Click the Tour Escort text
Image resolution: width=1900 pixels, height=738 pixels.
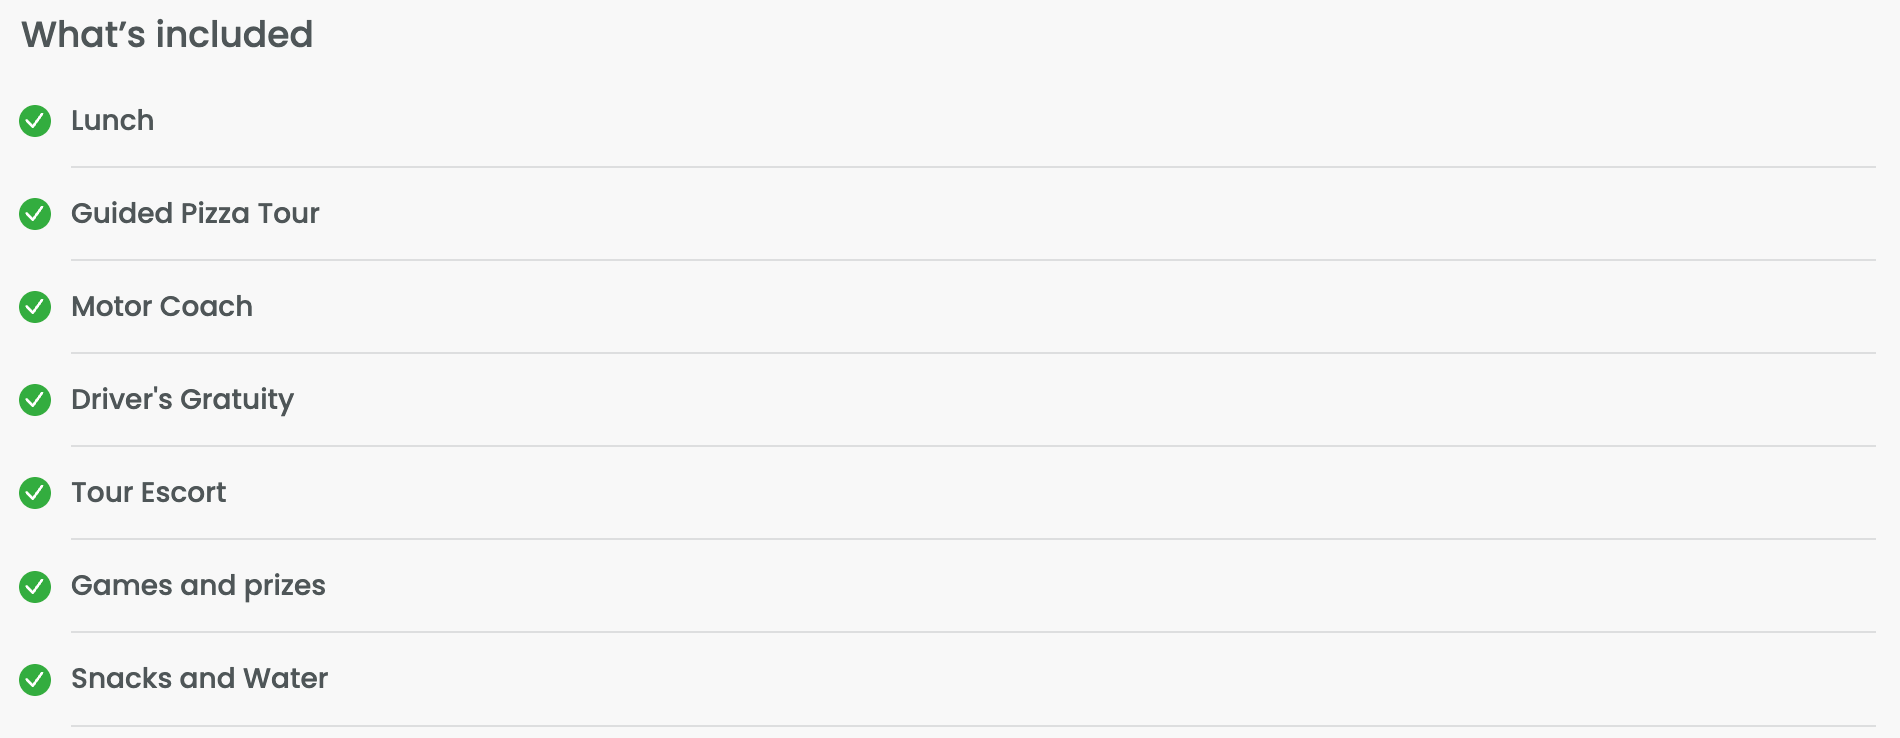pyautogui.click(x=148, y=493)
